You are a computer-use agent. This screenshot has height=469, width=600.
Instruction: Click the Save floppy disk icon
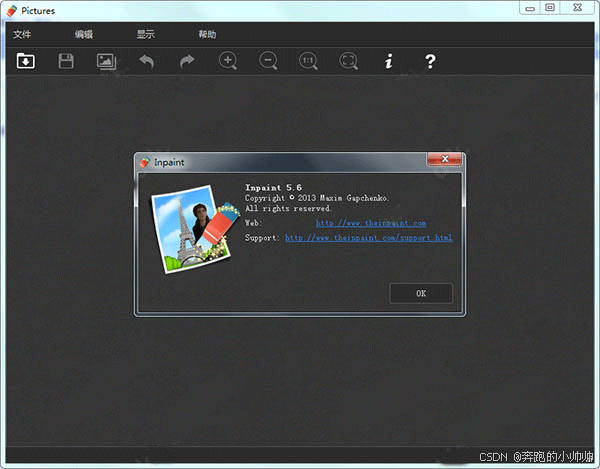66,61
